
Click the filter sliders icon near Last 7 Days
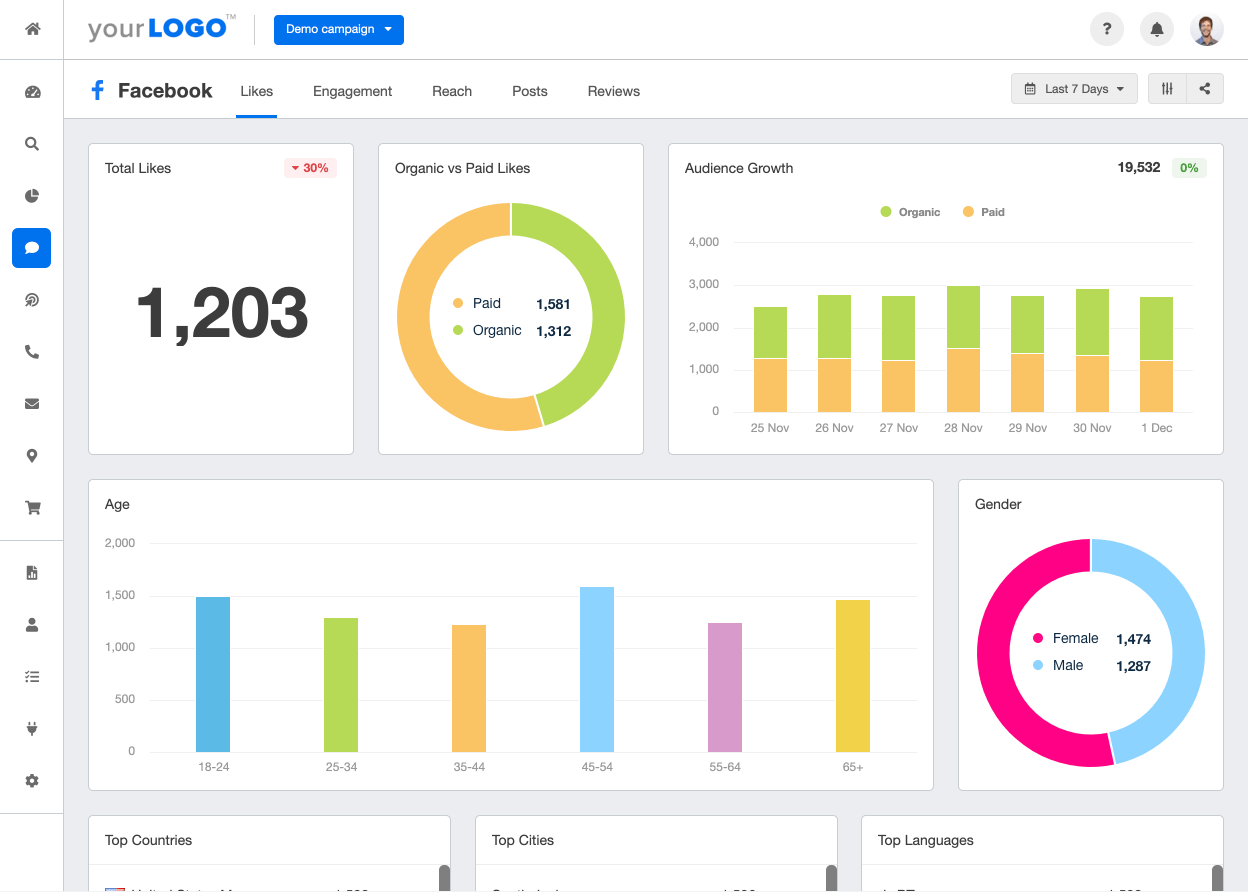(x=1166, y=88)
